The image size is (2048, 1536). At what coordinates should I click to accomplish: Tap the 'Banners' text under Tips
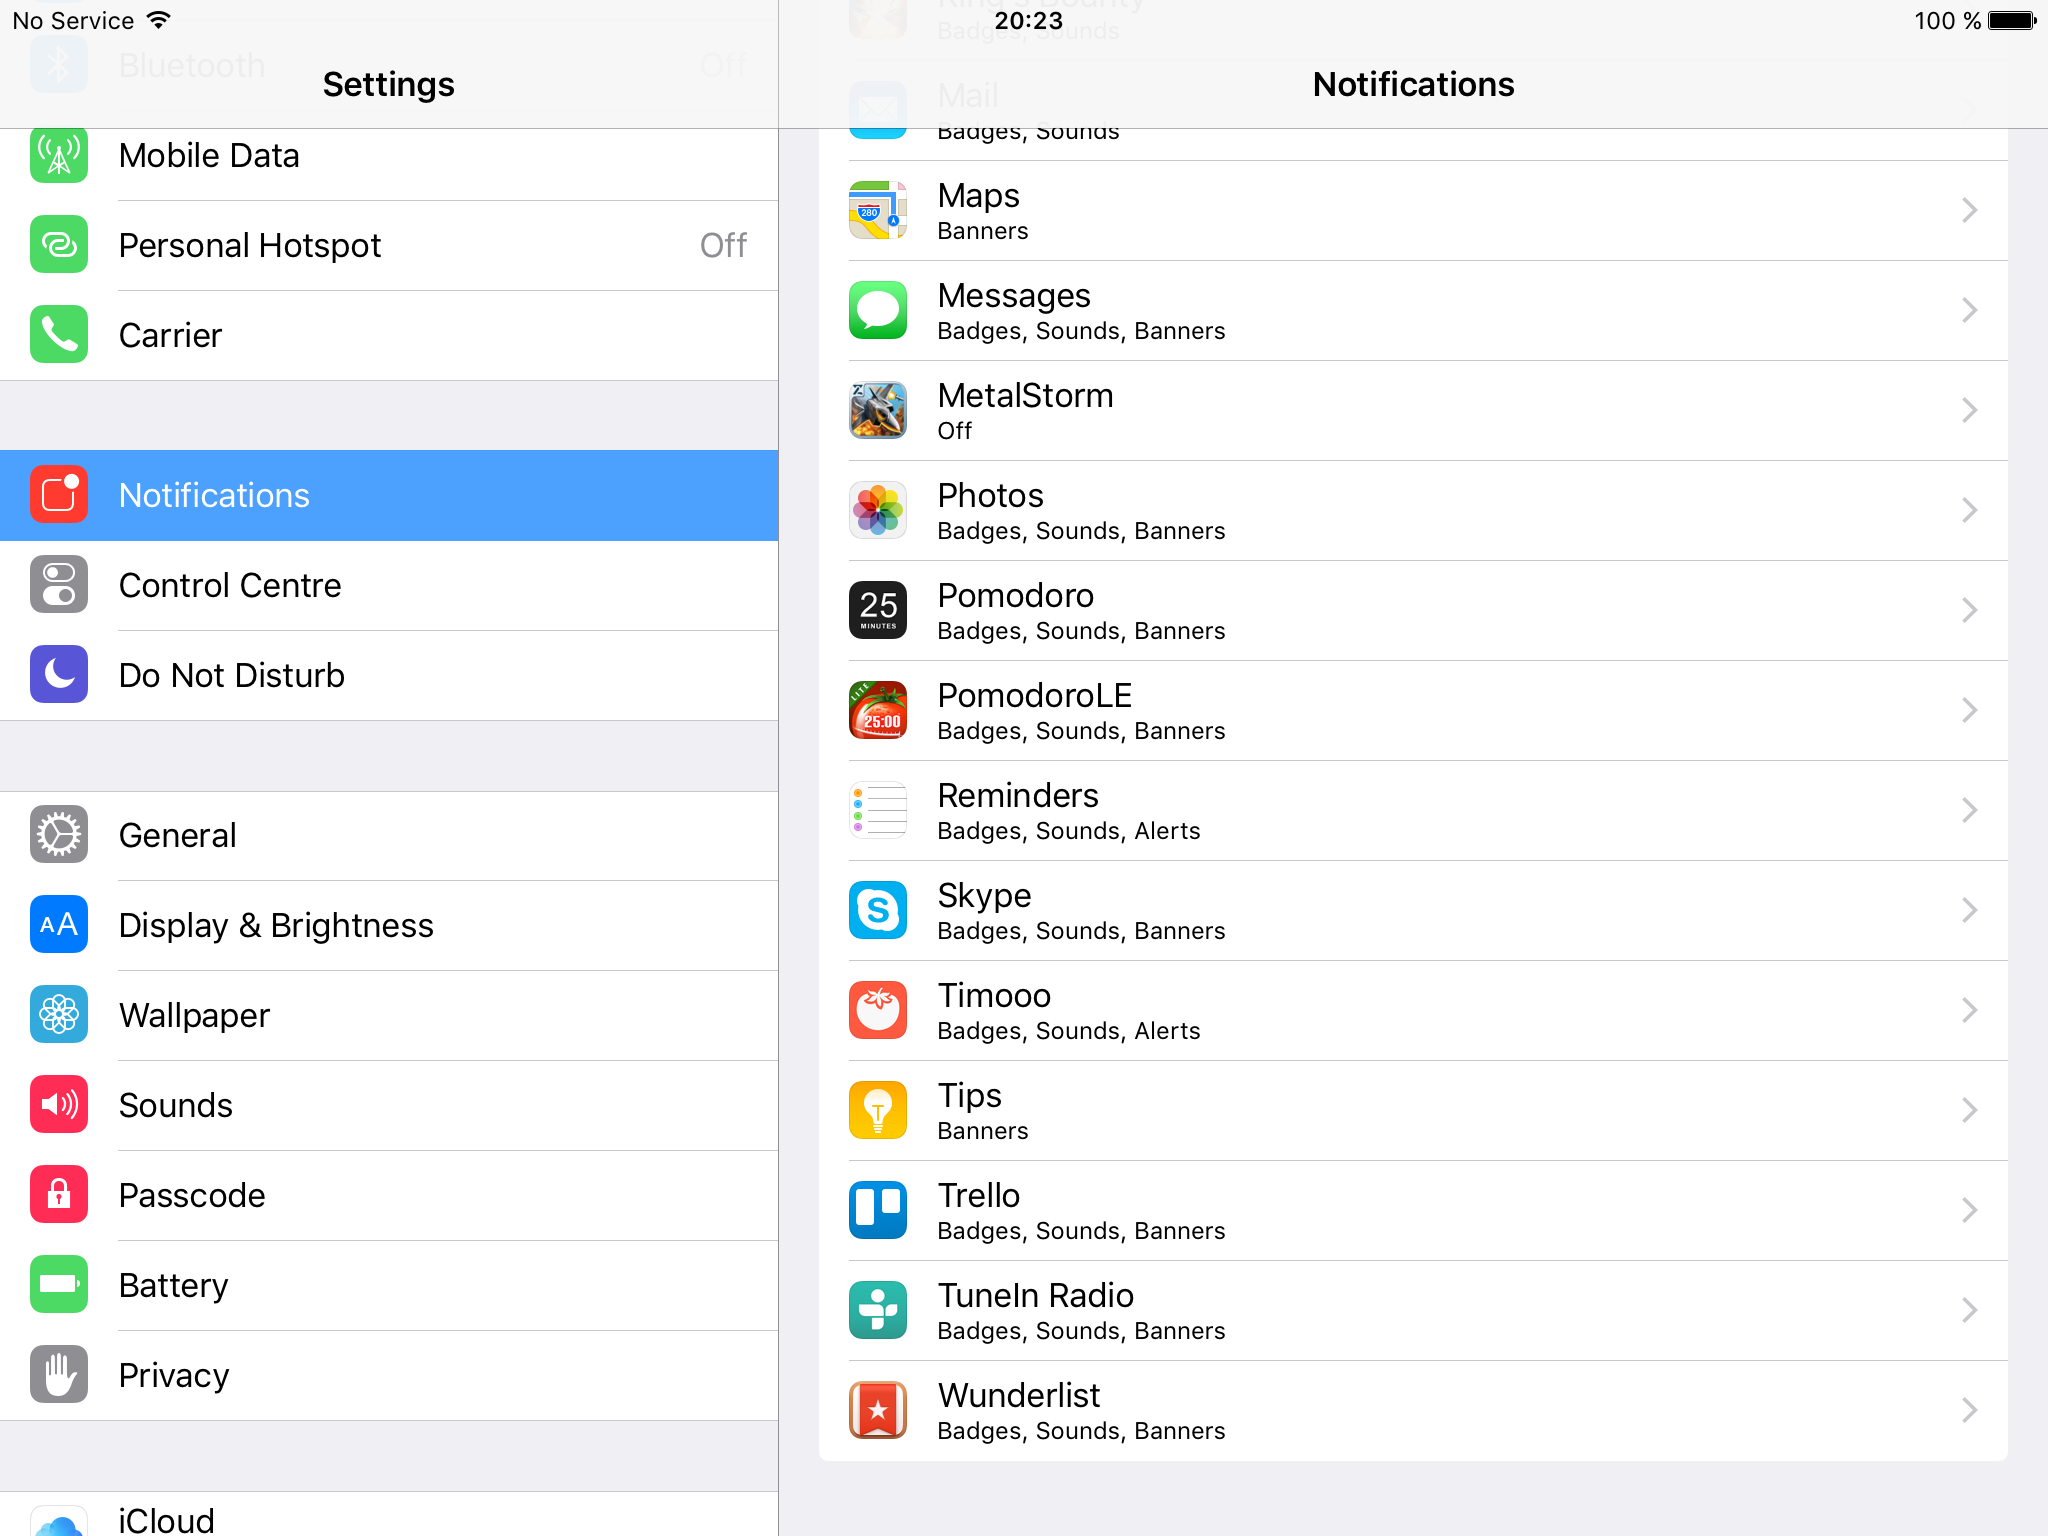(983, 1131)
